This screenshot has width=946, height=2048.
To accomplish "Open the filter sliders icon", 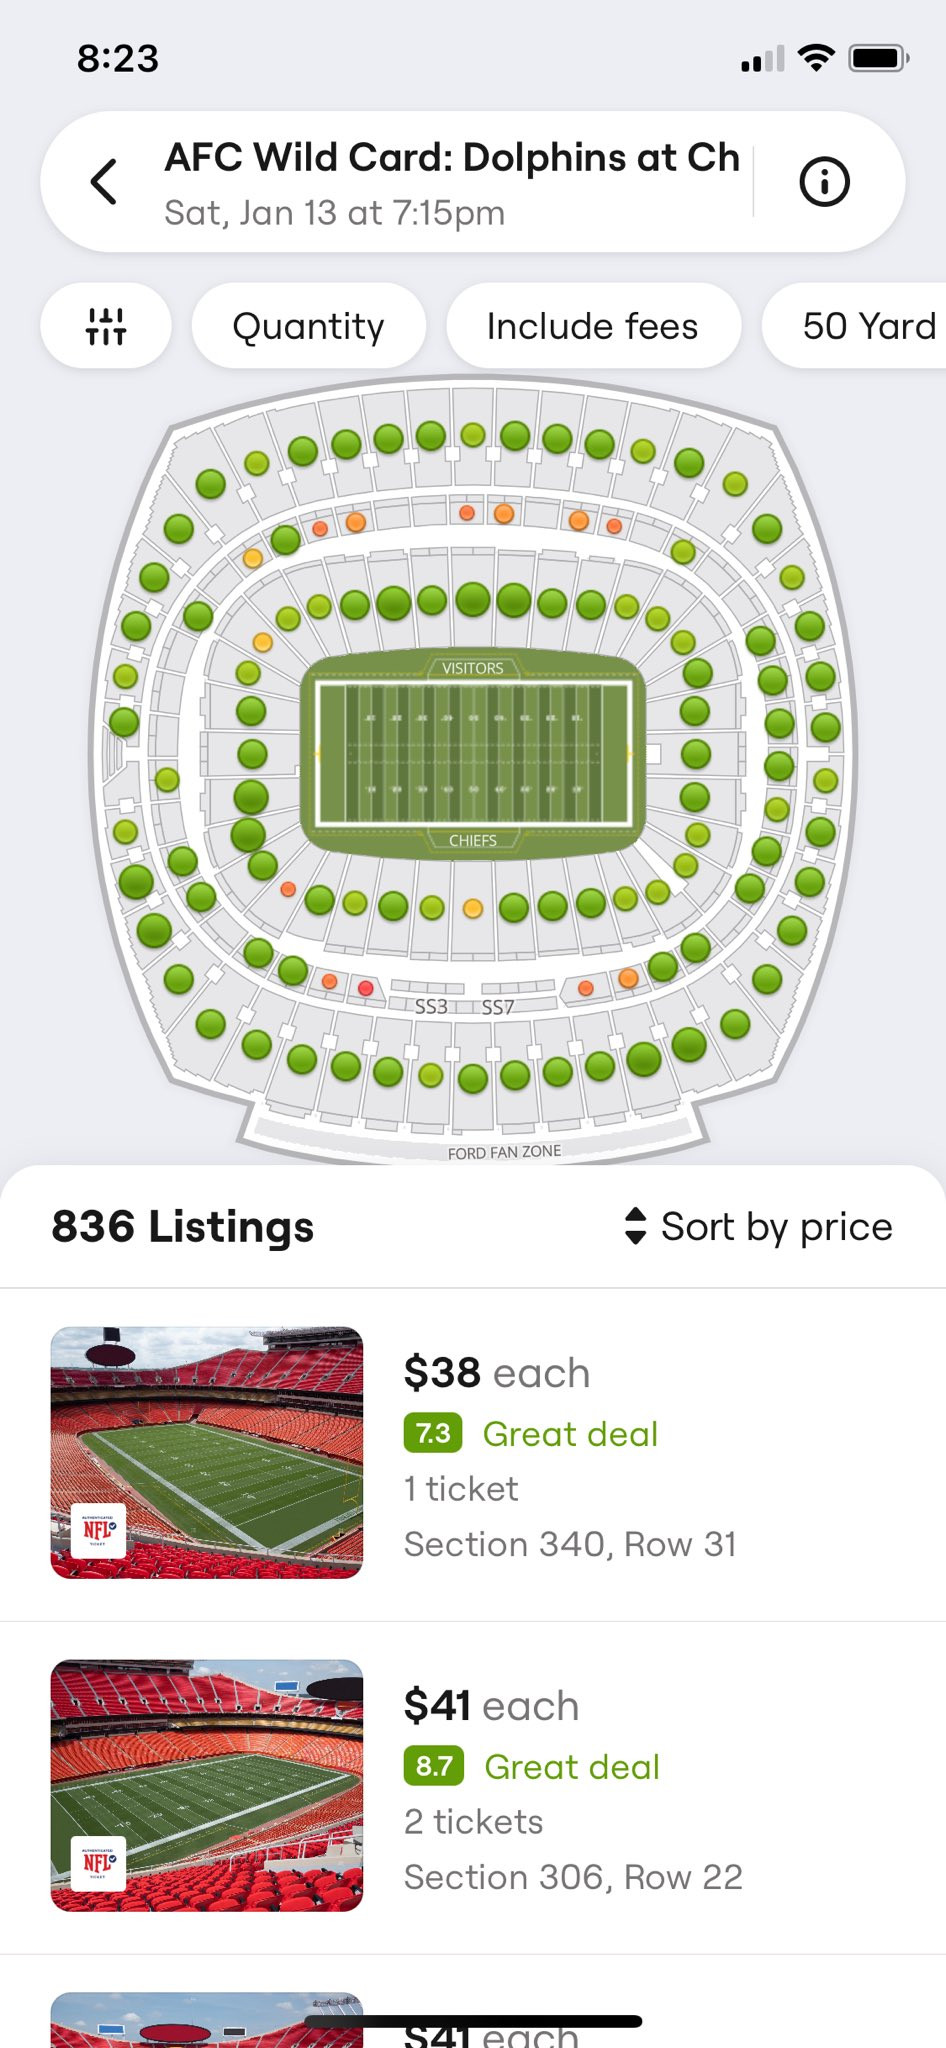I will pos(106,326).
